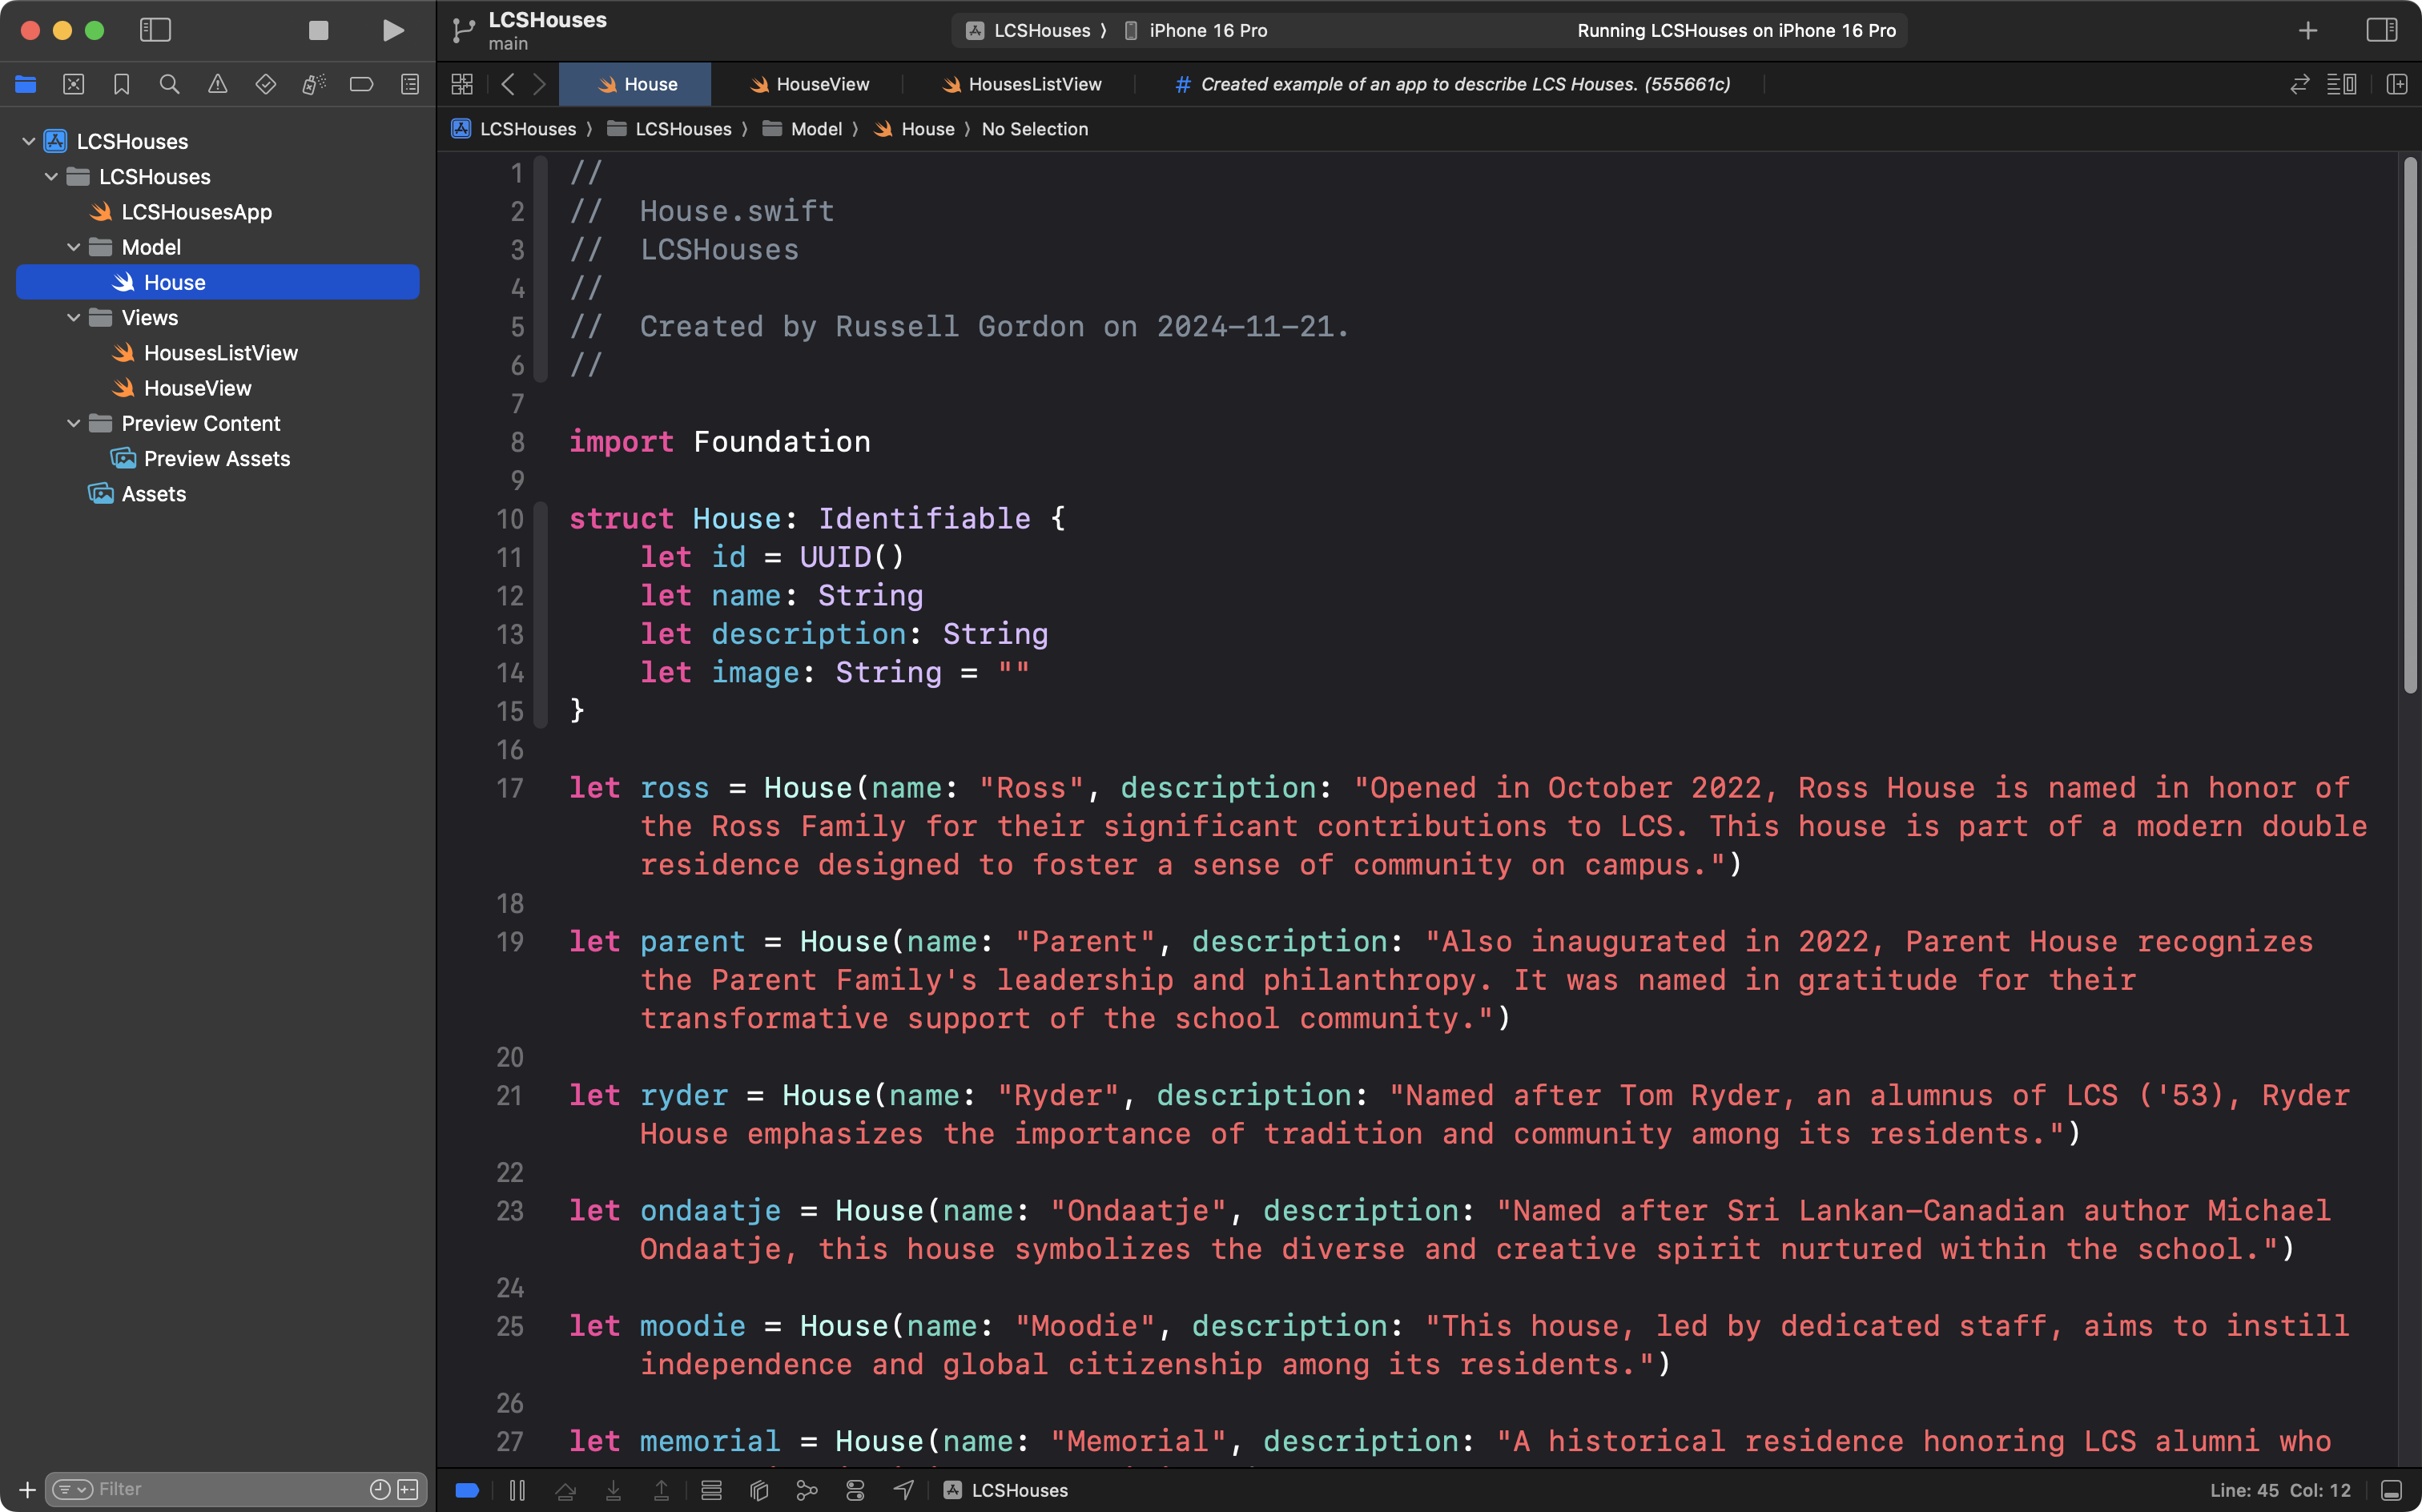Click the Simulate Location arrow icon
This screenshot has width=2422, height=1512.
[903, 1490]
